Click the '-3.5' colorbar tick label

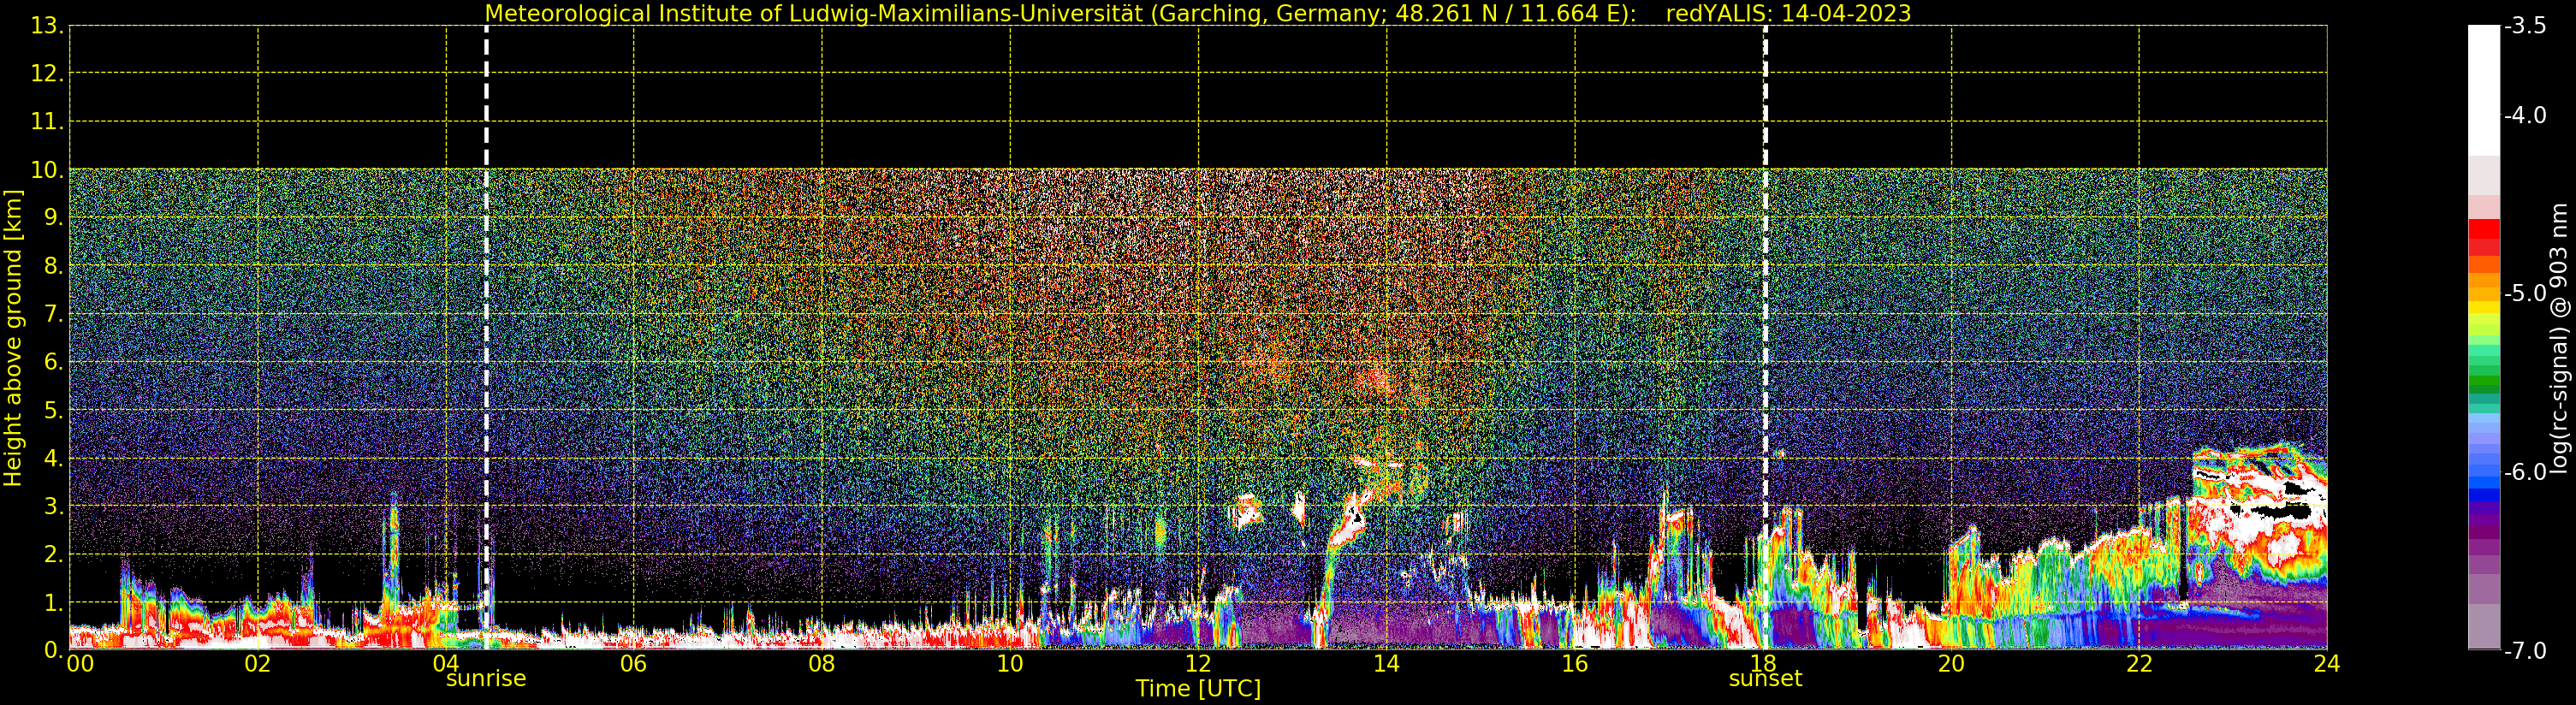(x=2525, y=26)
